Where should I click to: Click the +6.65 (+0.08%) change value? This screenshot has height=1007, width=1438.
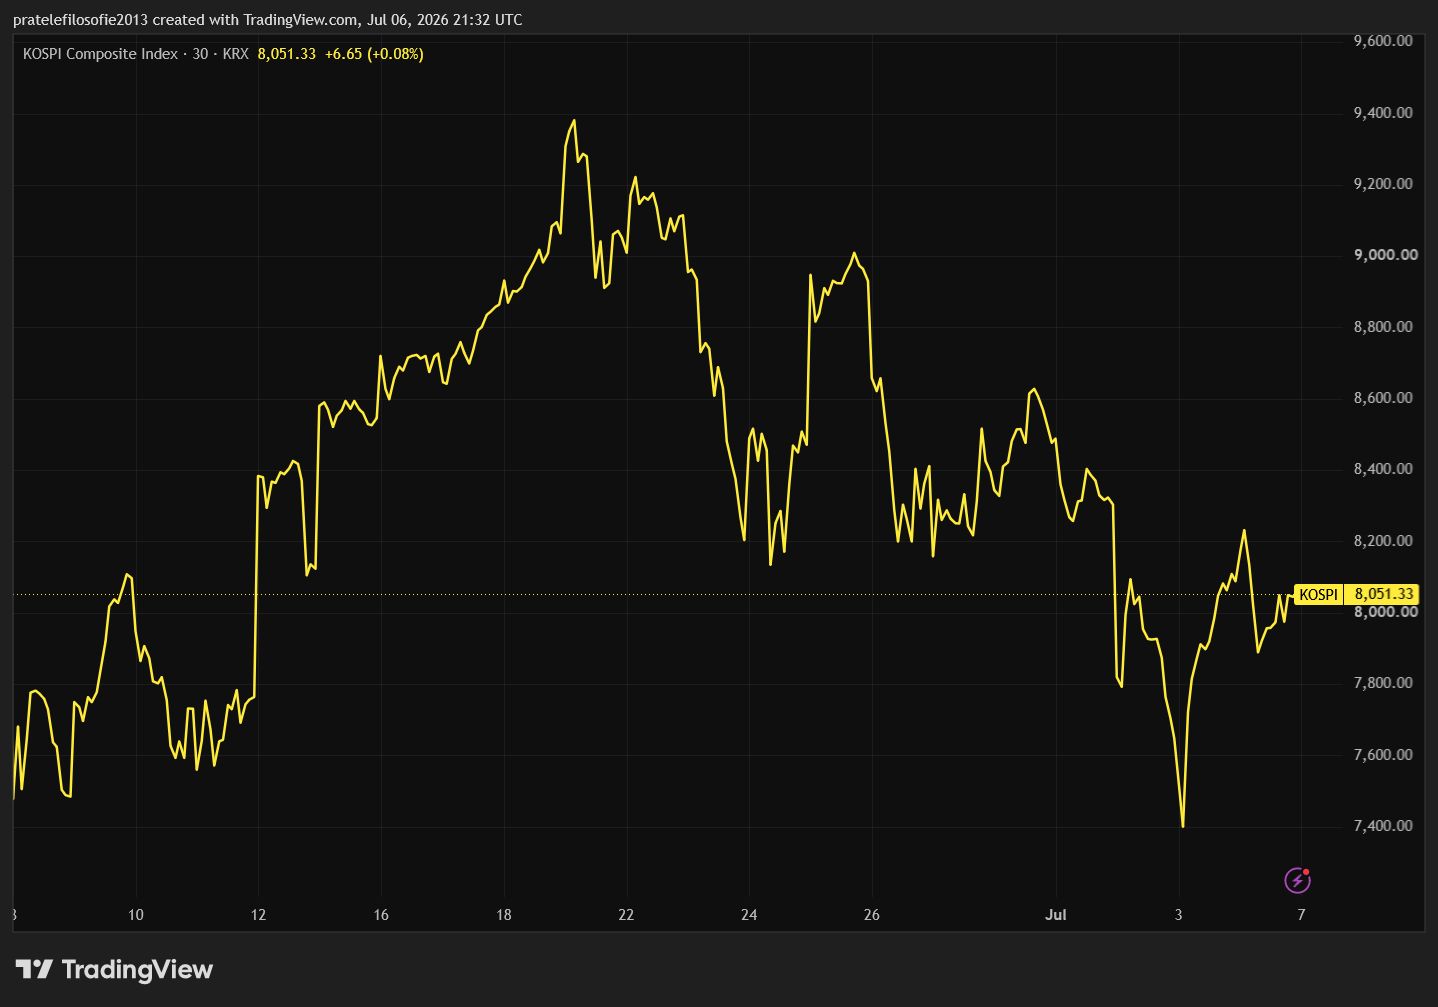pos(374,54)
